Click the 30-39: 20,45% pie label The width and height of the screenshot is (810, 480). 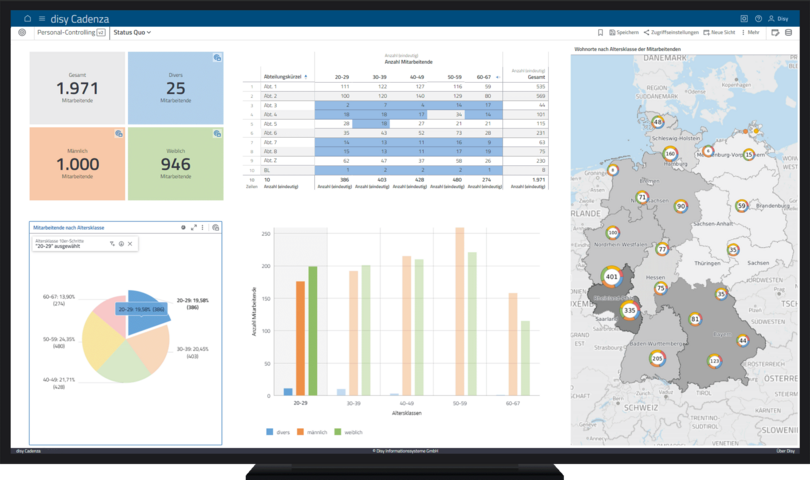(193, 352)
